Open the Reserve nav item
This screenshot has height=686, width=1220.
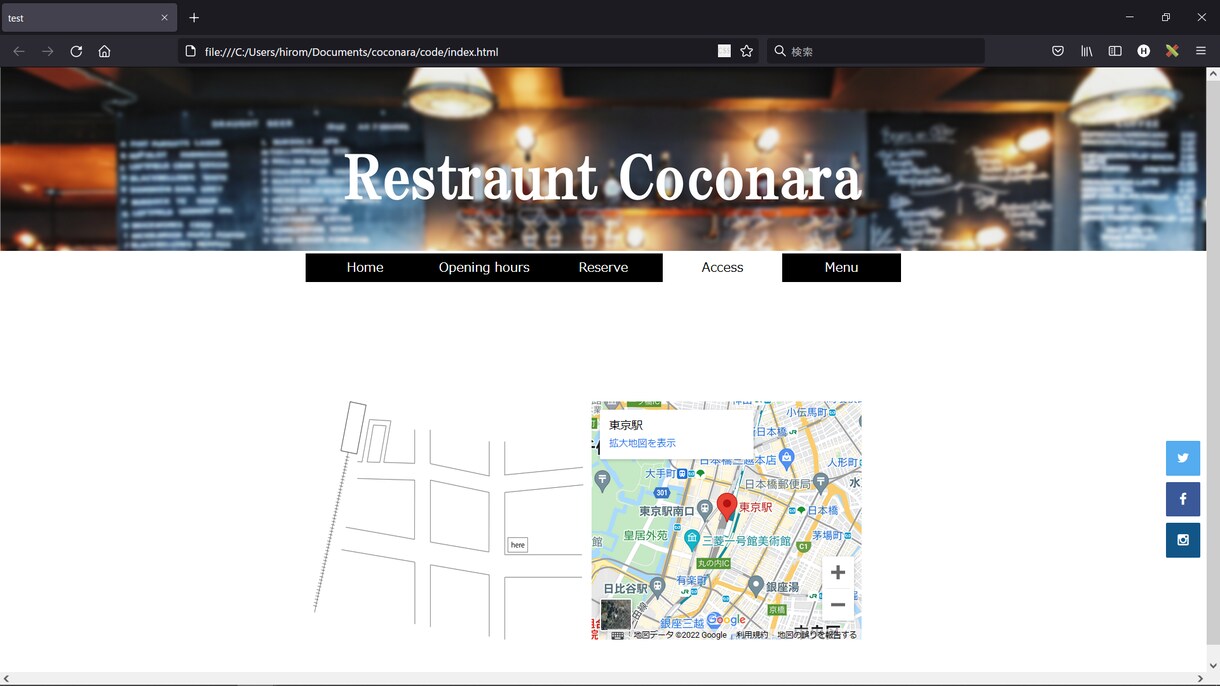click(603, 267)
